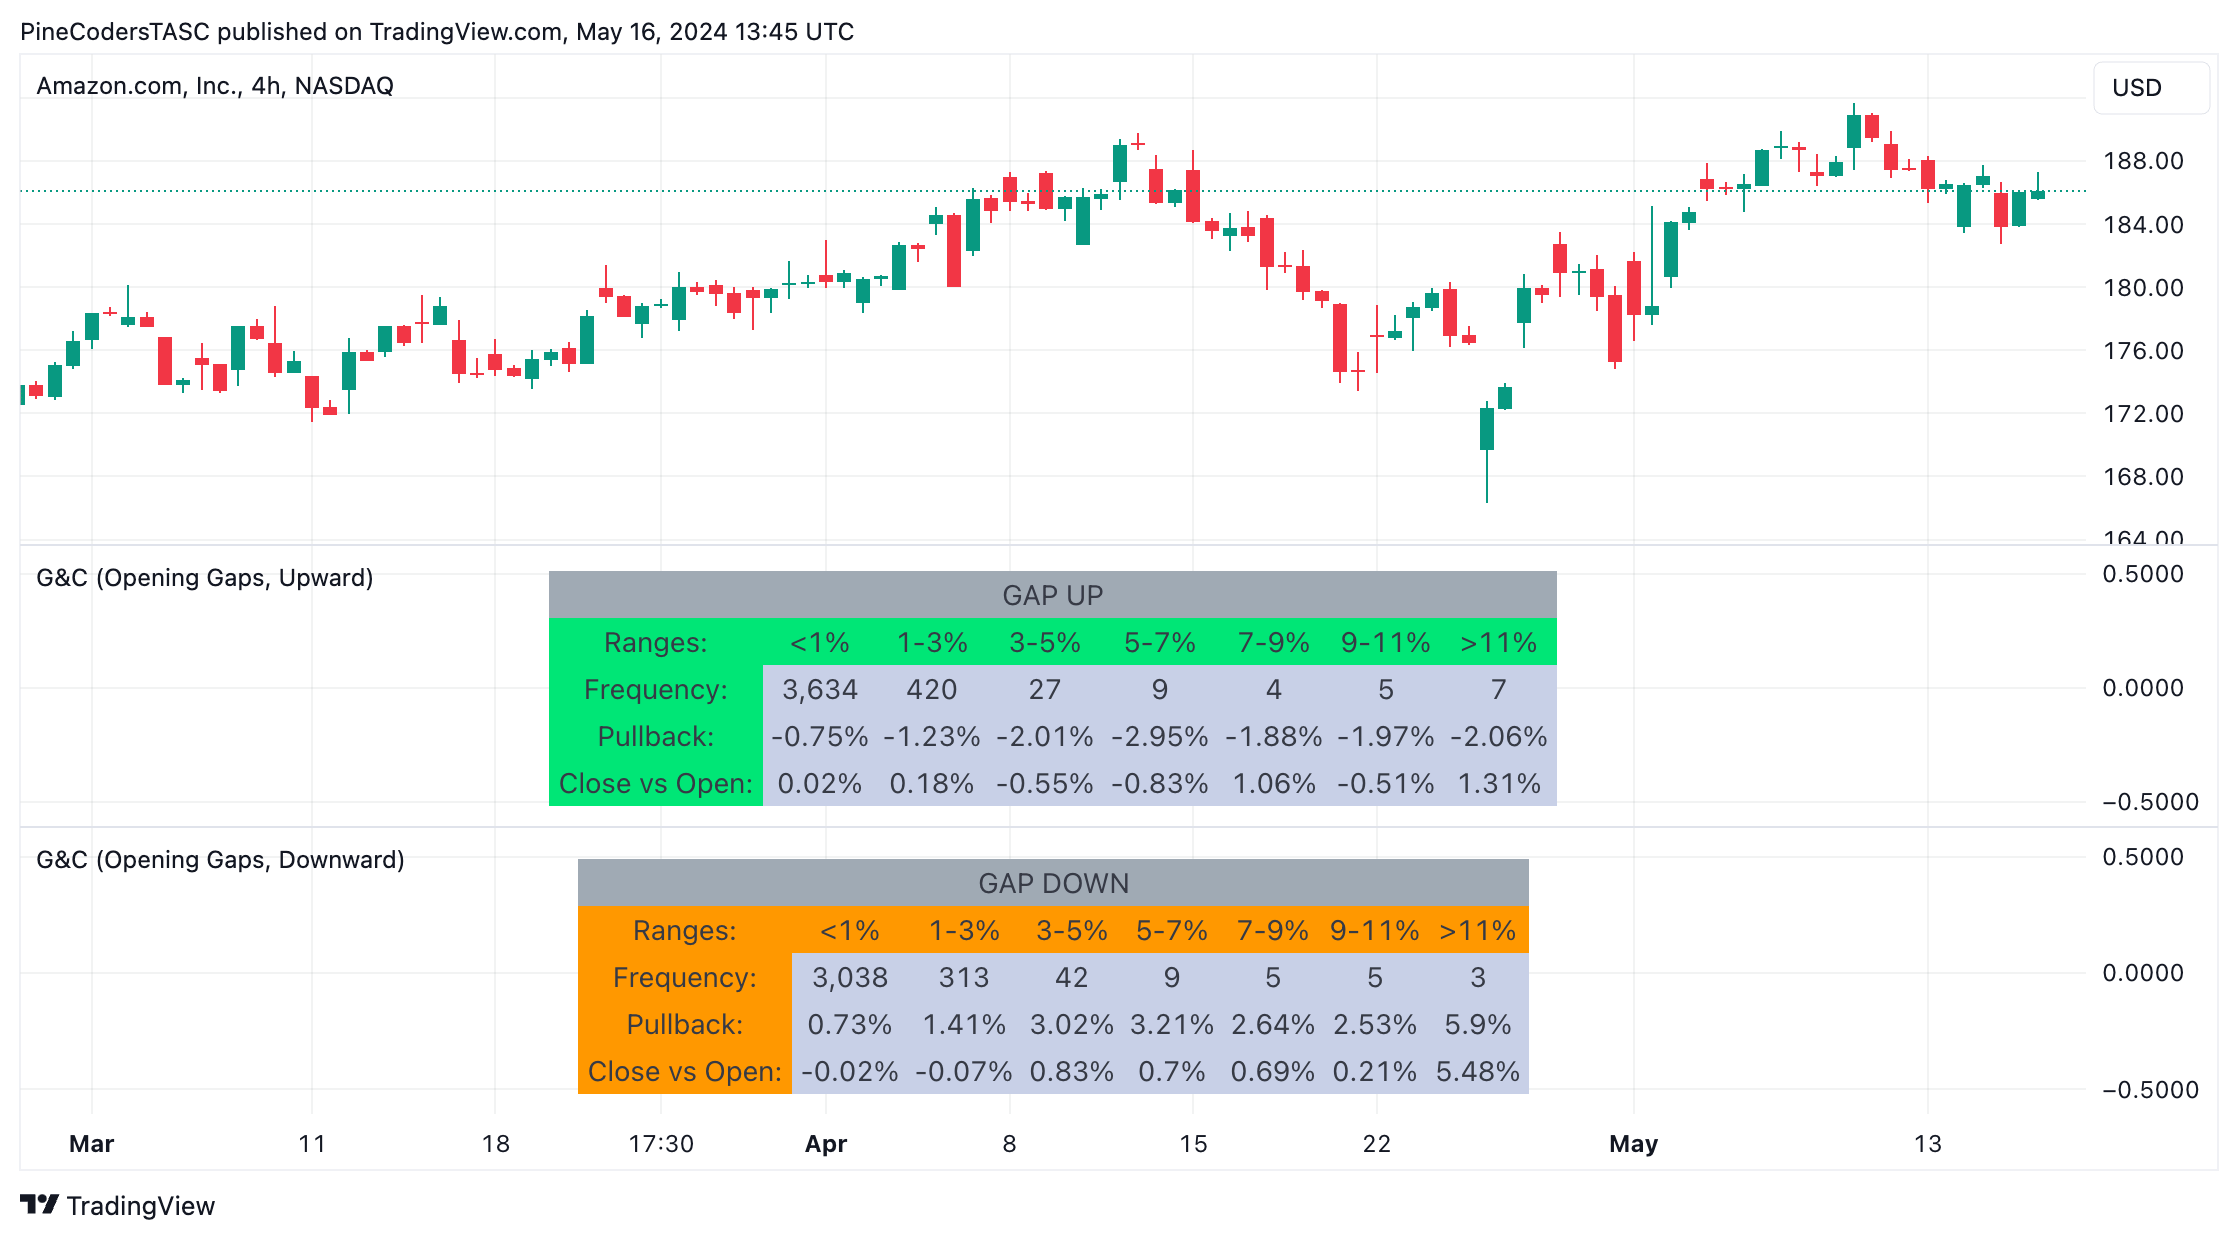2238x1240 pixels.
Task: Click the 176.00 price axis label
Action: point(2144,350)
